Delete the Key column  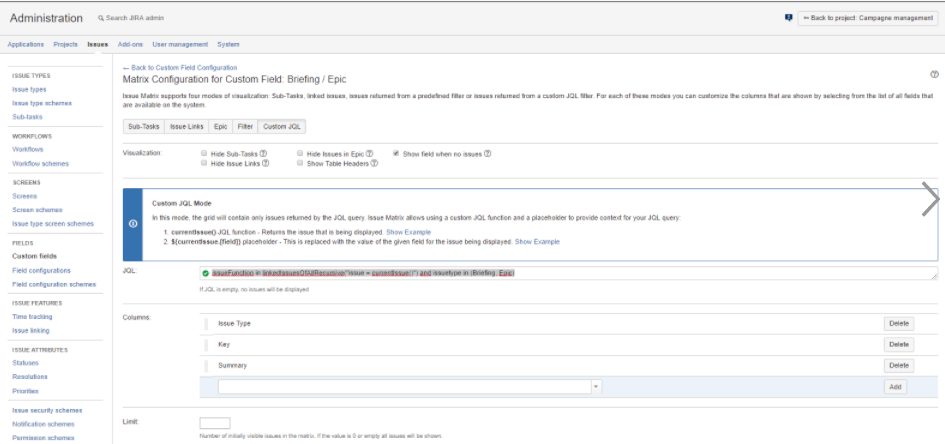(899, 345)
